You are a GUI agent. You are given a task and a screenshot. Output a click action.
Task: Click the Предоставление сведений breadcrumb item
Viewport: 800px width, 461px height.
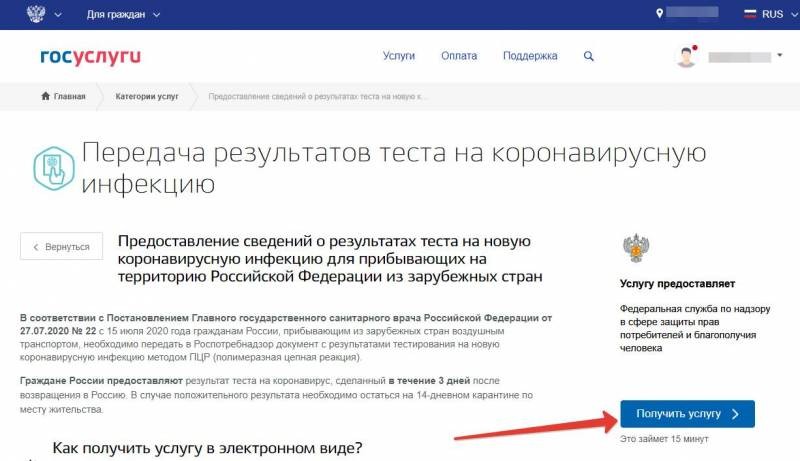coord(318,96)
